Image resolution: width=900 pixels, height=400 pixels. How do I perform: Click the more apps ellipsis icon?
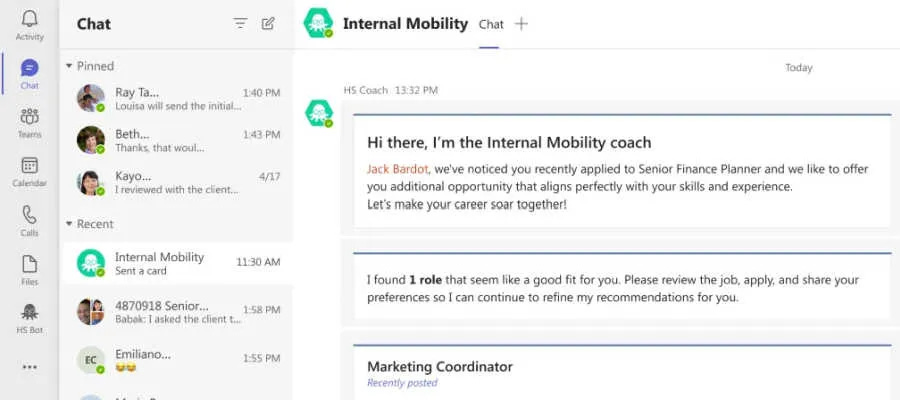(x=29, y=367)
